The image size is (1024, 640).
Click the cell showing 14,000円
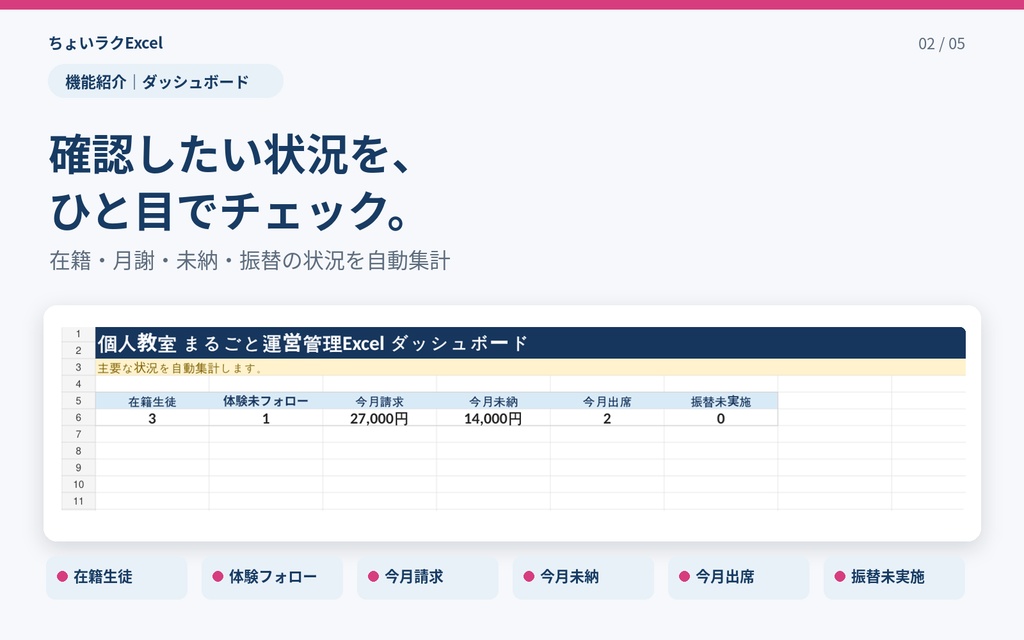pos(493,418)
